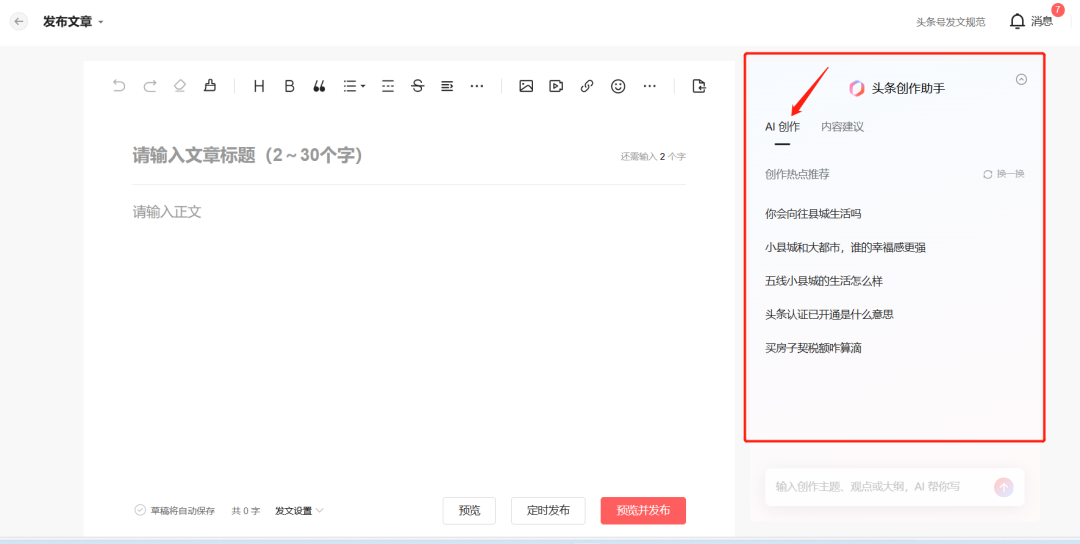Click the 预览并发布 button
The height and width of the screenshot is (544, 1080).
coord(643,511)
